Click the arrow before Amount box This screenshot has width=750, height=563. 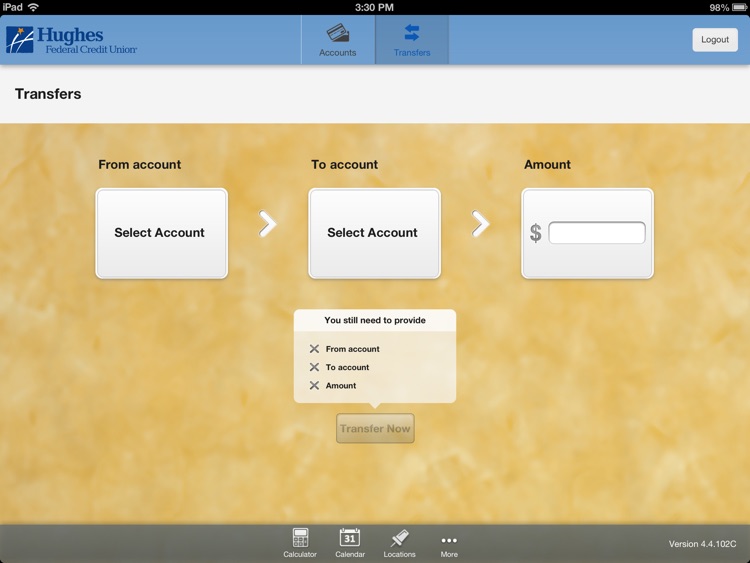click(480, 223)
